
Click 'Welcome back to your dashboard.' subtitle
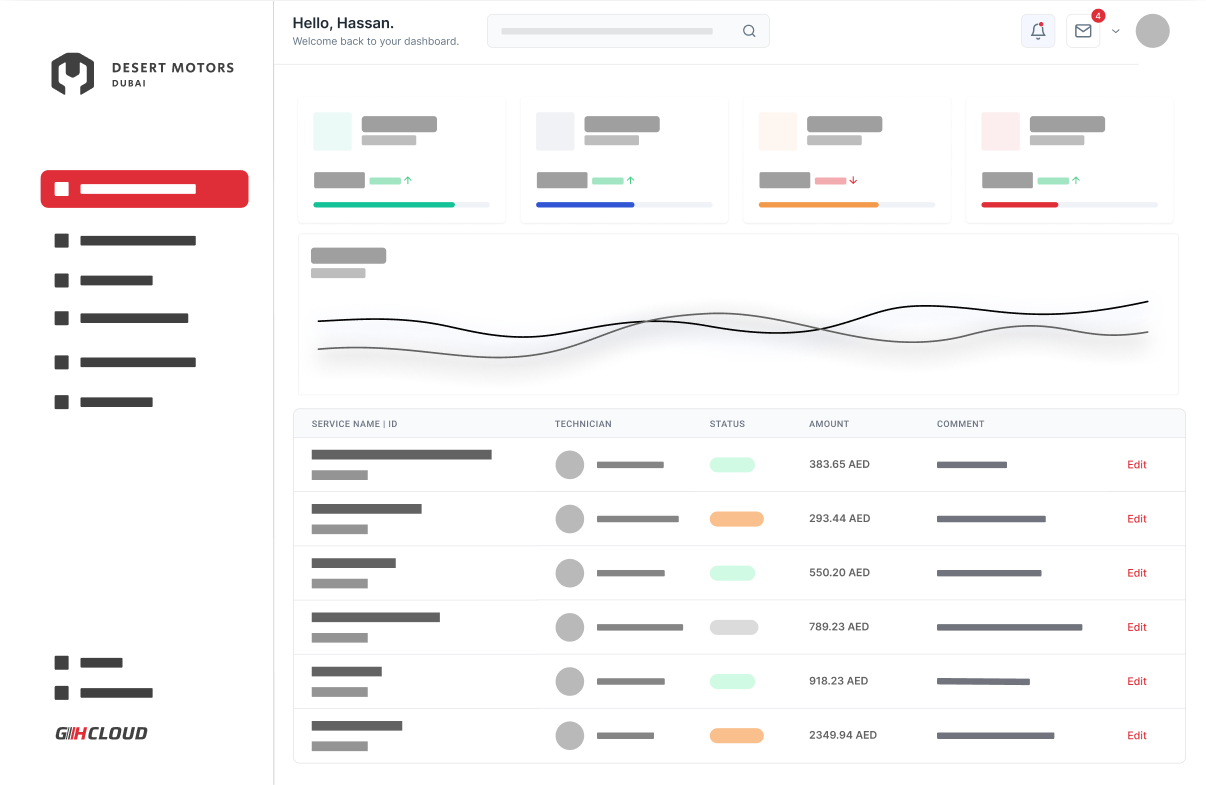pyautogui.click(x=376, y=42)
